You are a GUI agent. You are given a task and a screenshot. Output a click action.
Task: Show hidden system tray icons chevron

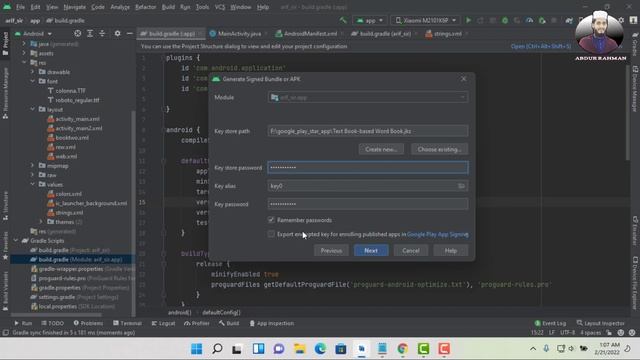[x=533, y=349]
